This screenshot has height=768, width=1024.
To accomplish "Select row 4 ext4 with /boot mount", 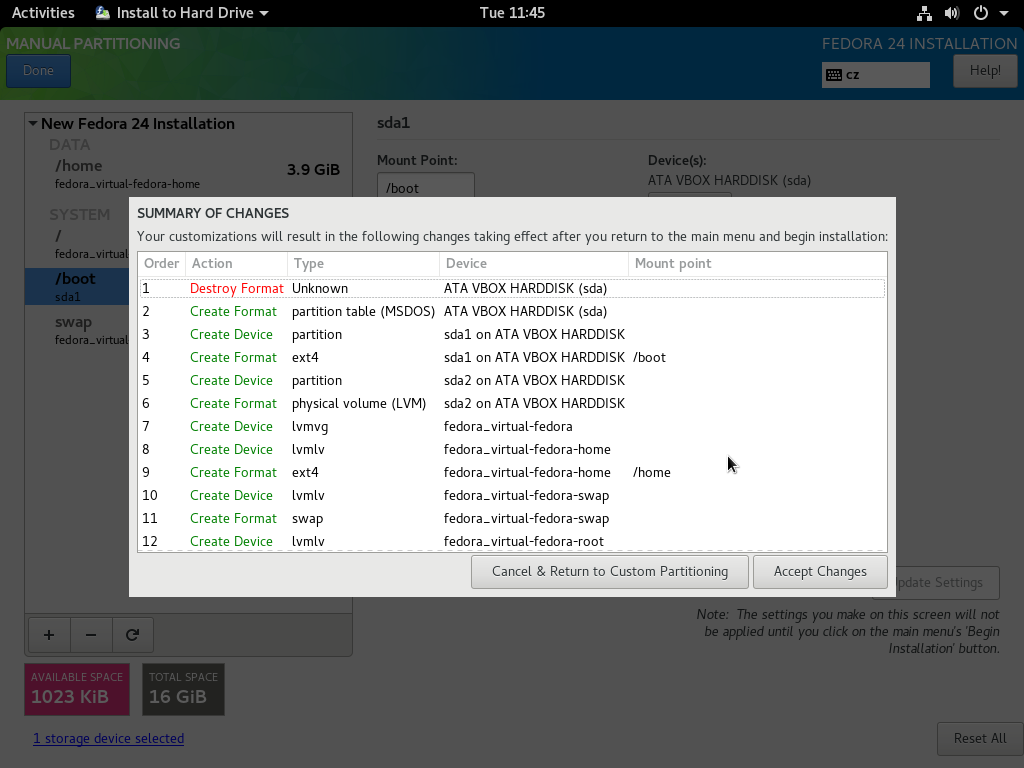I will [512, 357].
